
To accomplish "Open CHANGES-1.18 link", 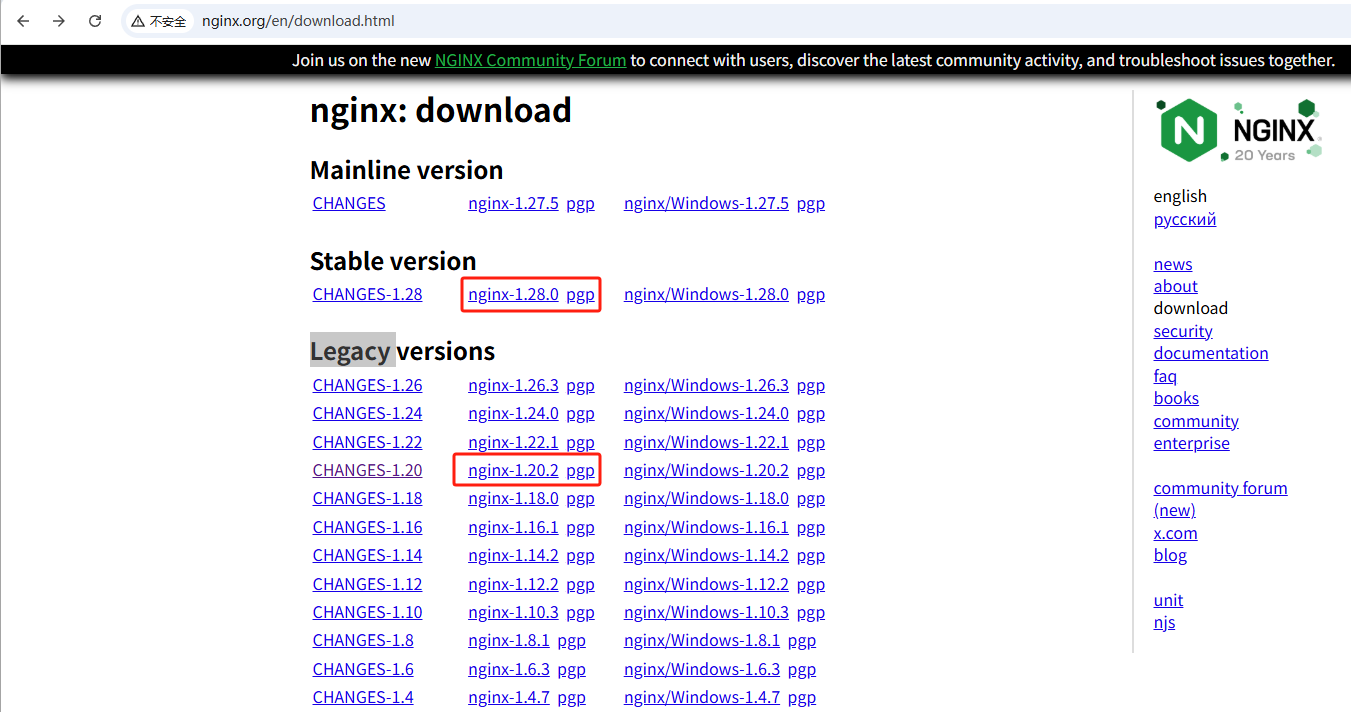I will click(x=367, y=498).
